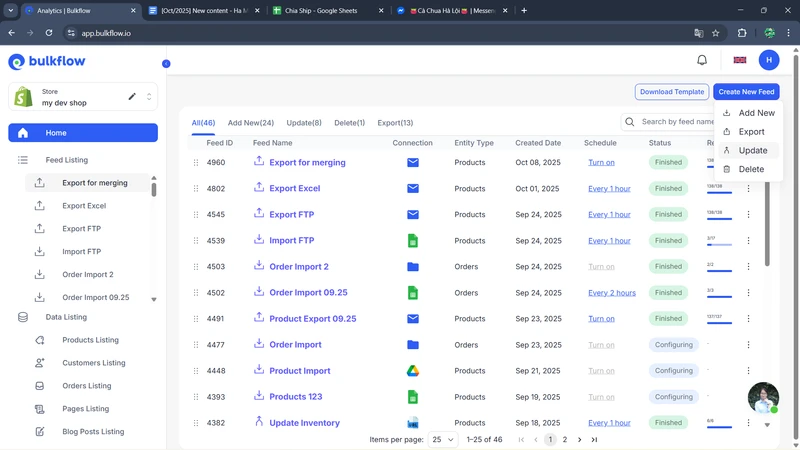Open the Export Excel feed link
This screenshot has height=450, width=800.
coord(294,189)
